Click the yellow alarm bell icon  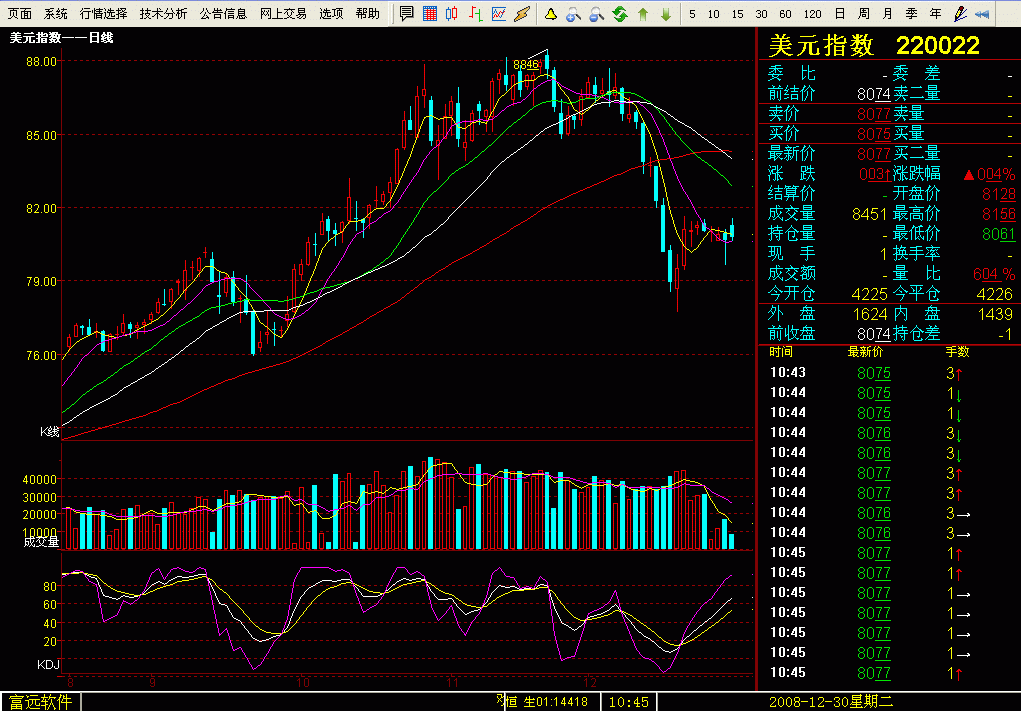click(x=551, y=14)
